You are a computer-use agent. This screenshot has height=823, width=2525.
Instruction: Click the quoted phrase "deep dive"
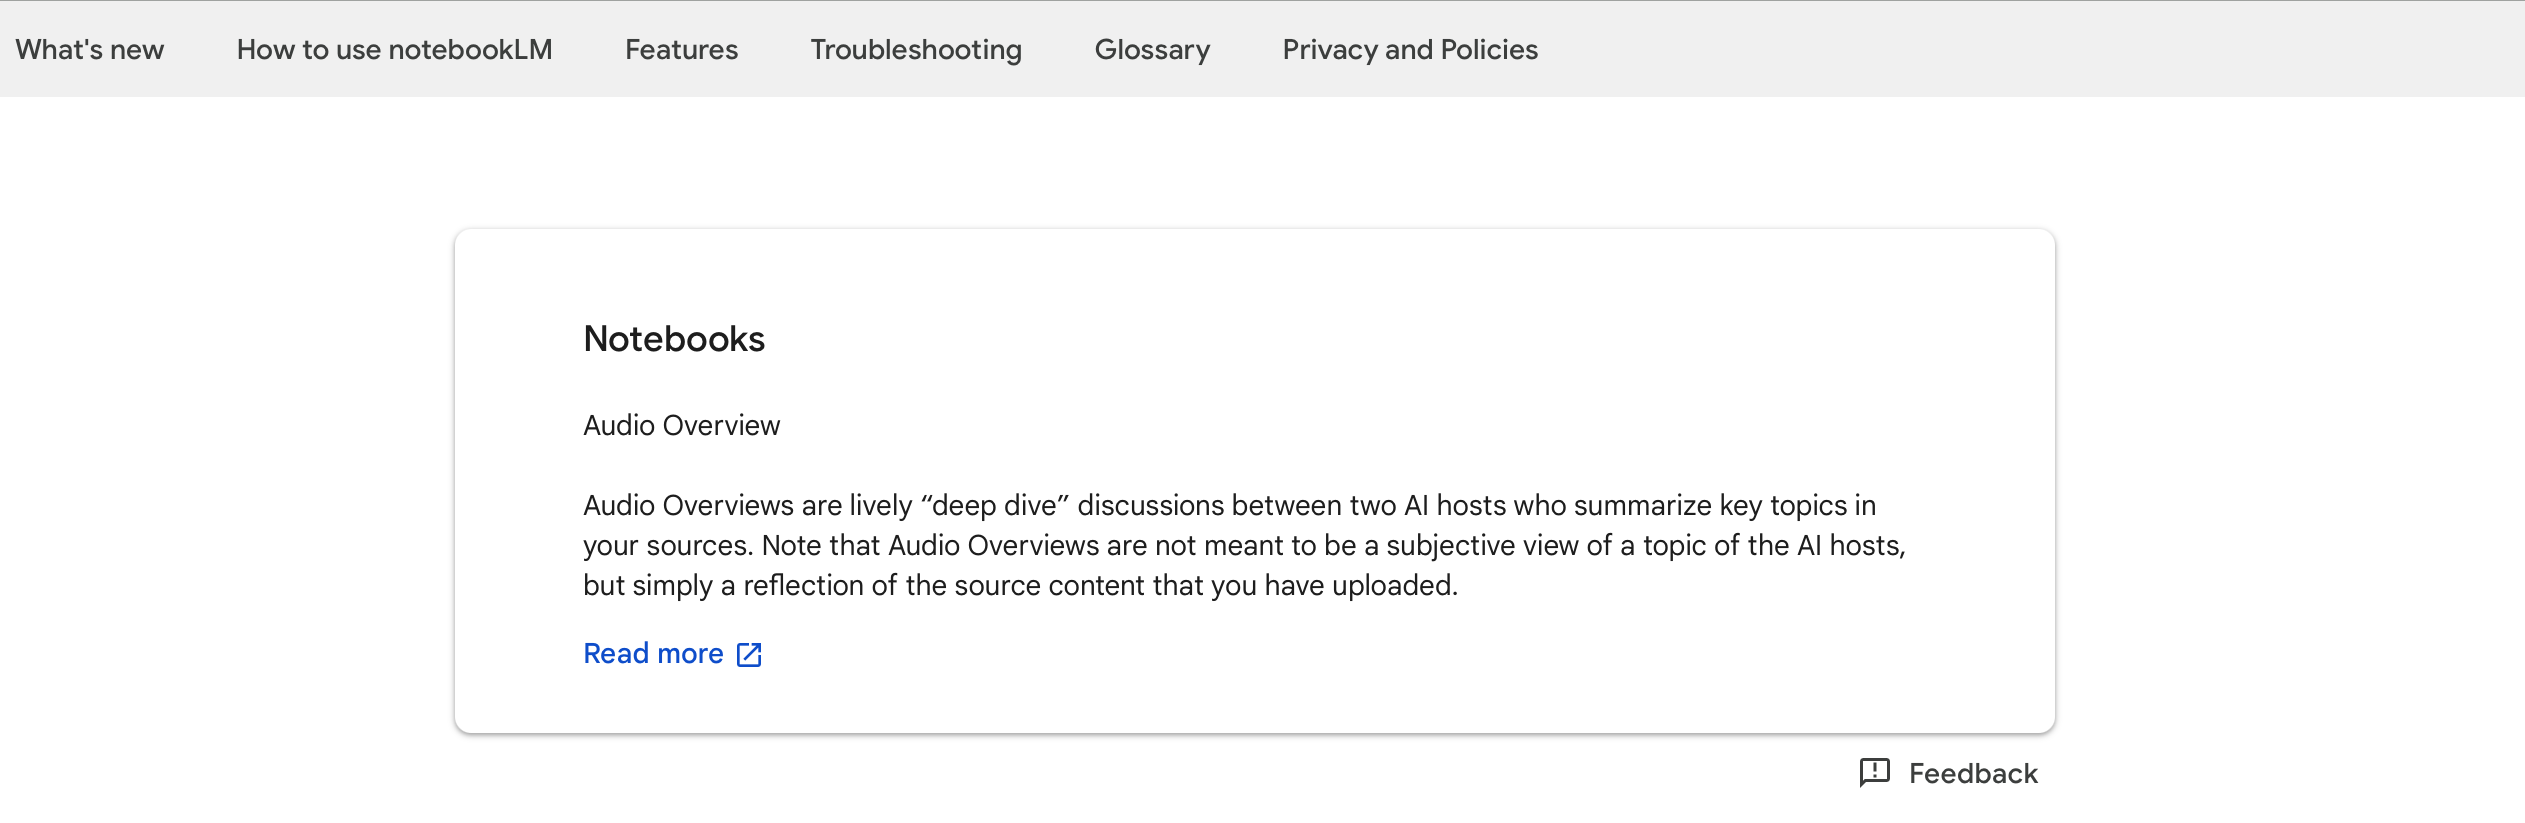(995, 506)
